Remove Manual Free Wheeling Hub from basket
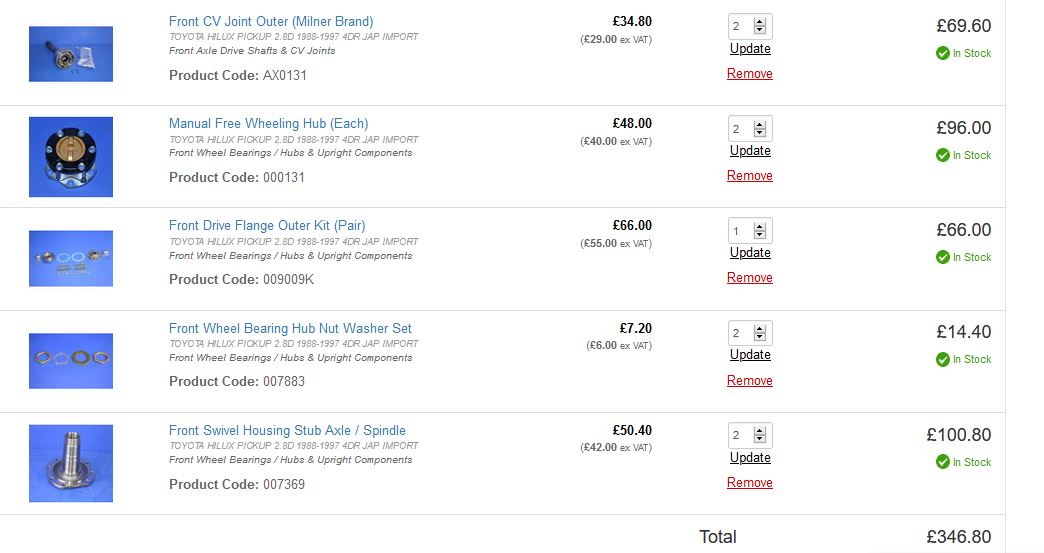The image size is (1044, 553). (x=750, y=176)
